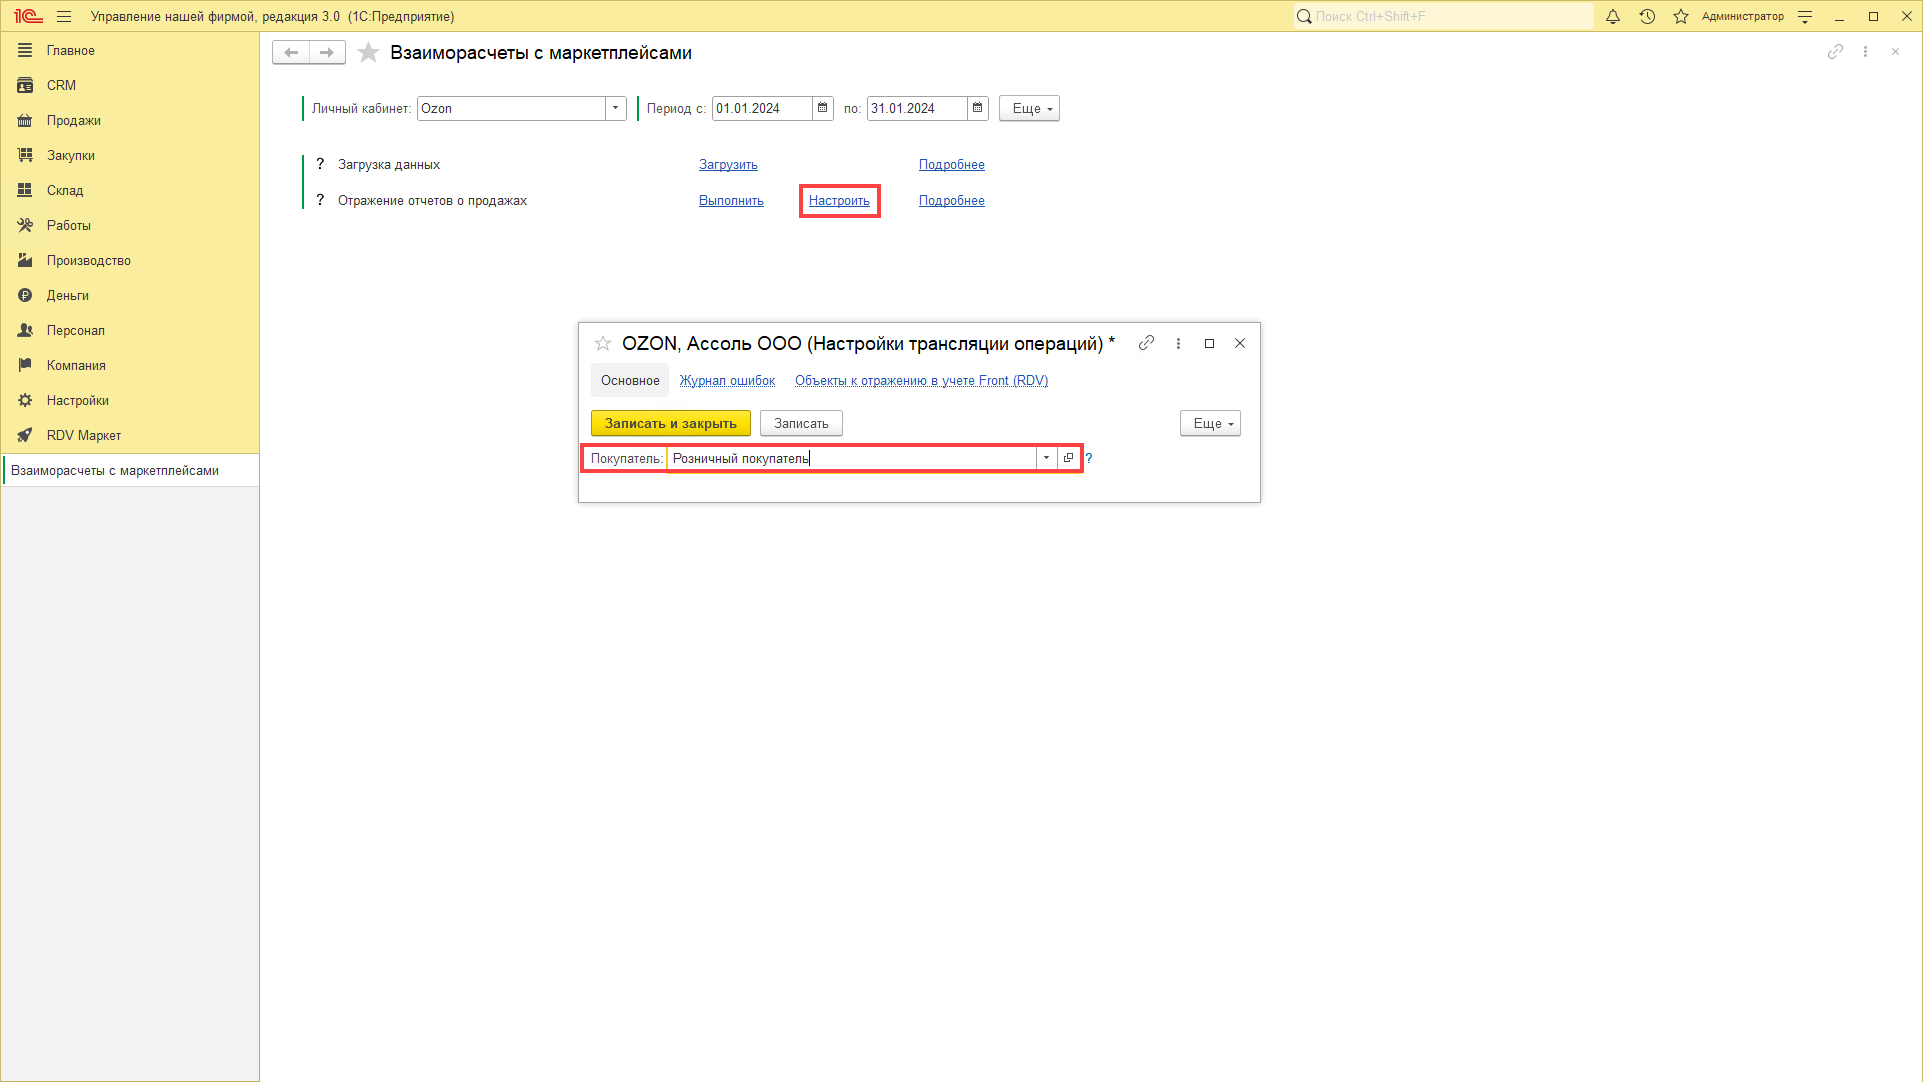Open calendar for period start date
Image resolution: width=1923 pixels, height=1082 pixels.
click(x=822, y=108)
